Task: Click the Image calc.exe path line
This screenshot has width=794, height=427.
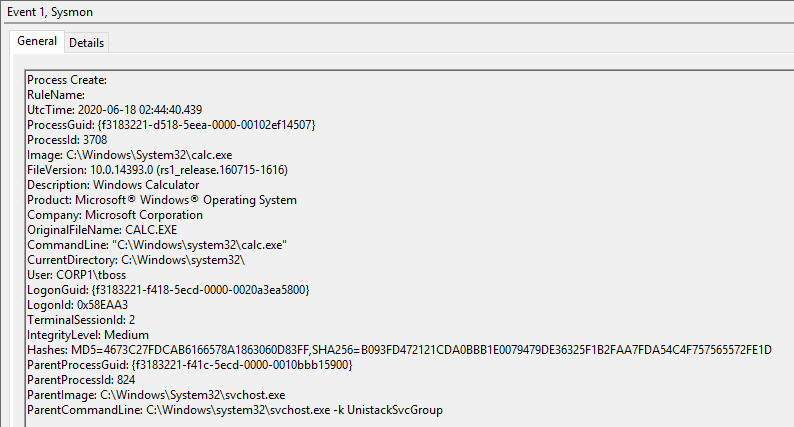Action: 130,155
